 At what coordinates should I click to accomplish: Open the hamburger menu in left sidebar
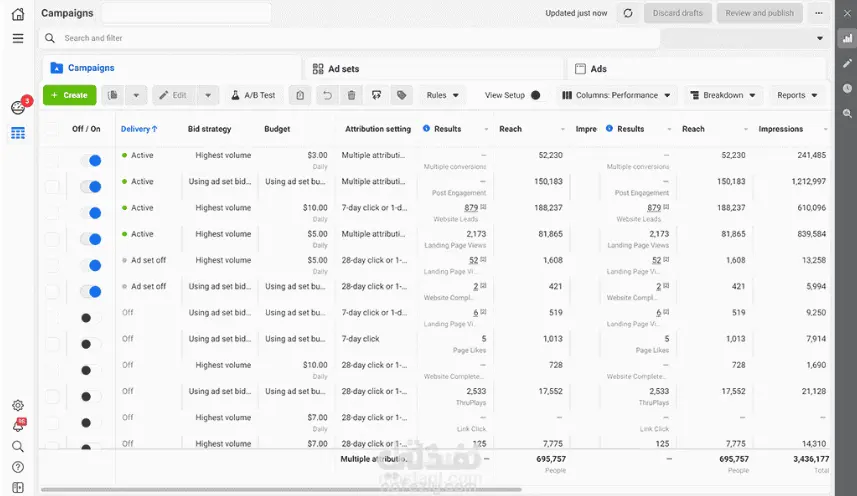(x=18, y=38)
